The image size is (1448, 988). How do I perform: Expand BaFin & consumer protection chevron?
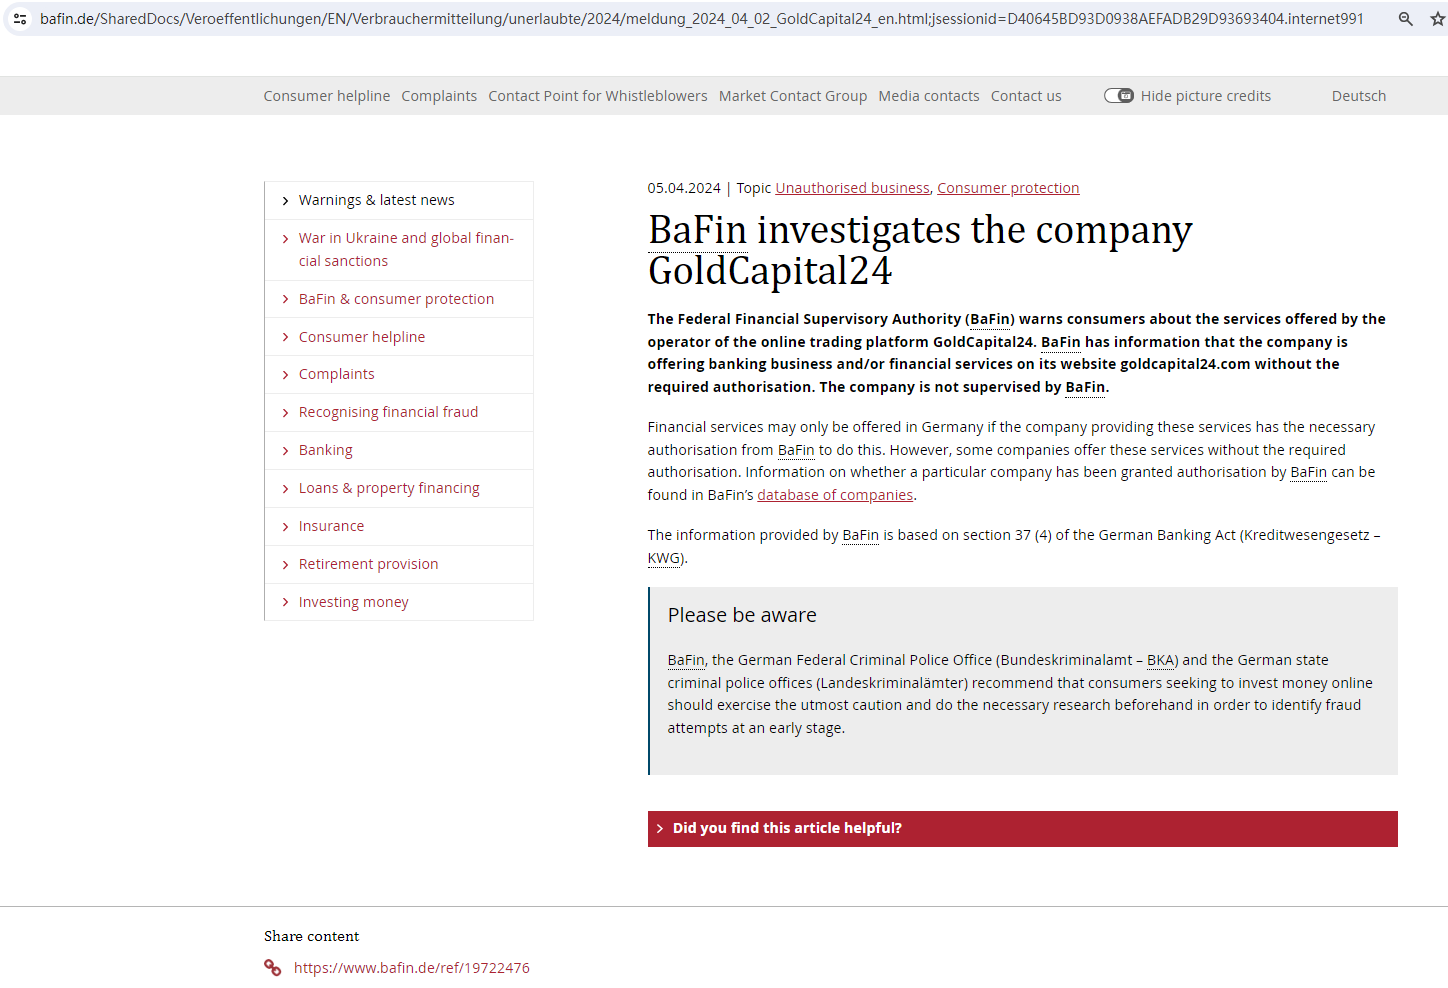coord(285,299)
